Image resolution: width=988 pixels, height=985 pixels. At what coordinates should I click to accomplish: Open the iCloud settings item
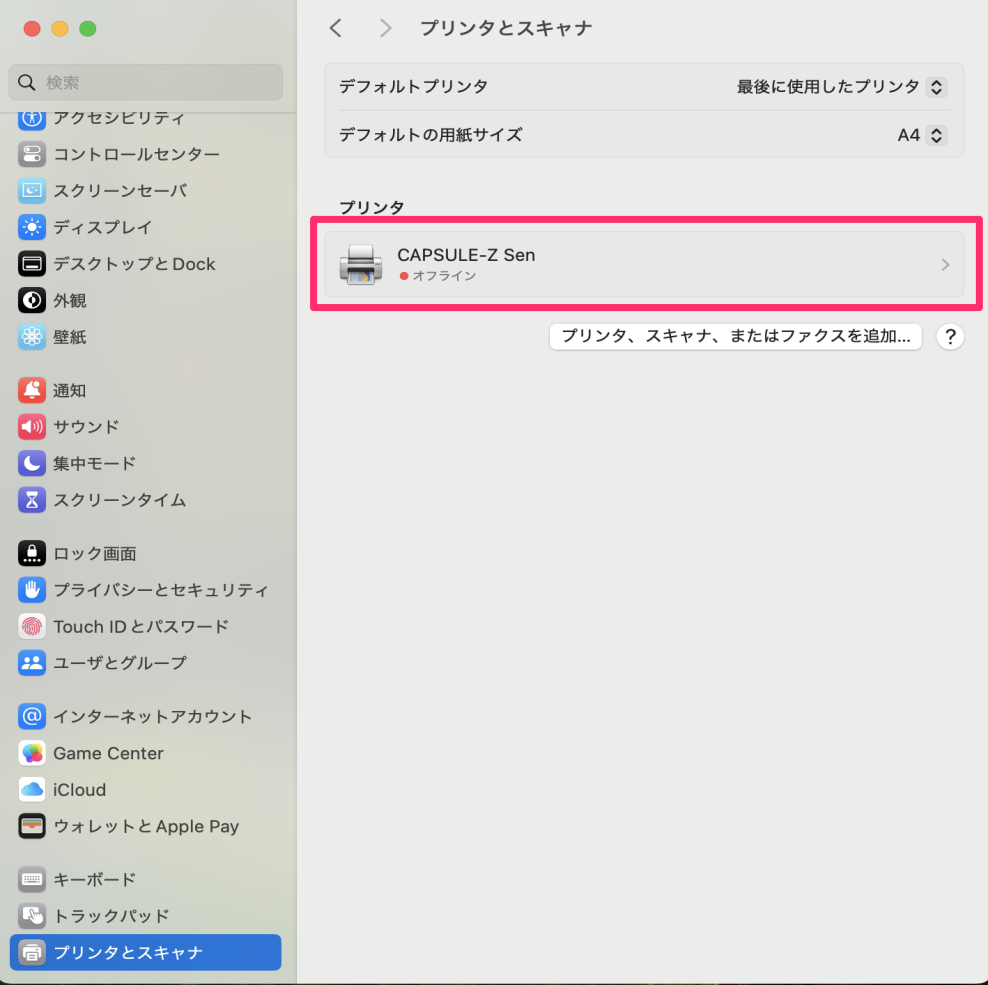pyautogui.click(x=79, y=790)
